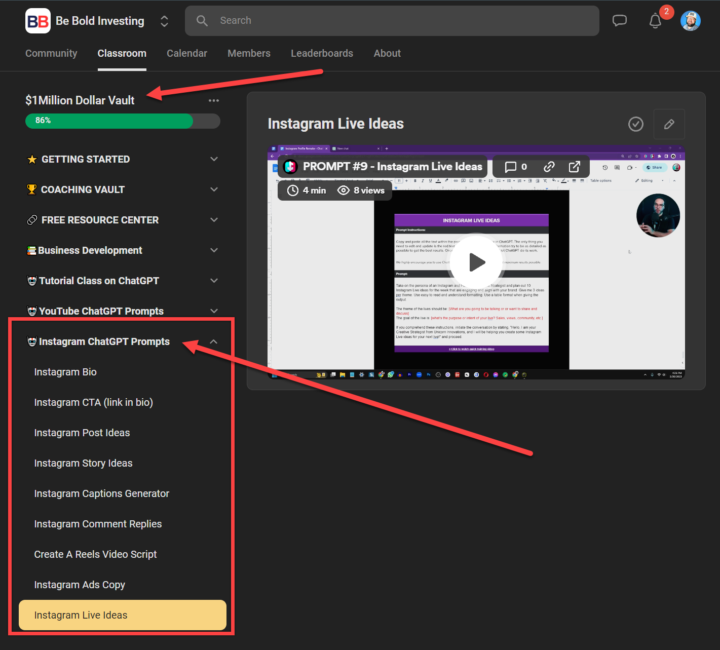This screenshot has width=720, height=650.
Task: Click the pencil edit lesson icon
Action: (x=670, y=124)
